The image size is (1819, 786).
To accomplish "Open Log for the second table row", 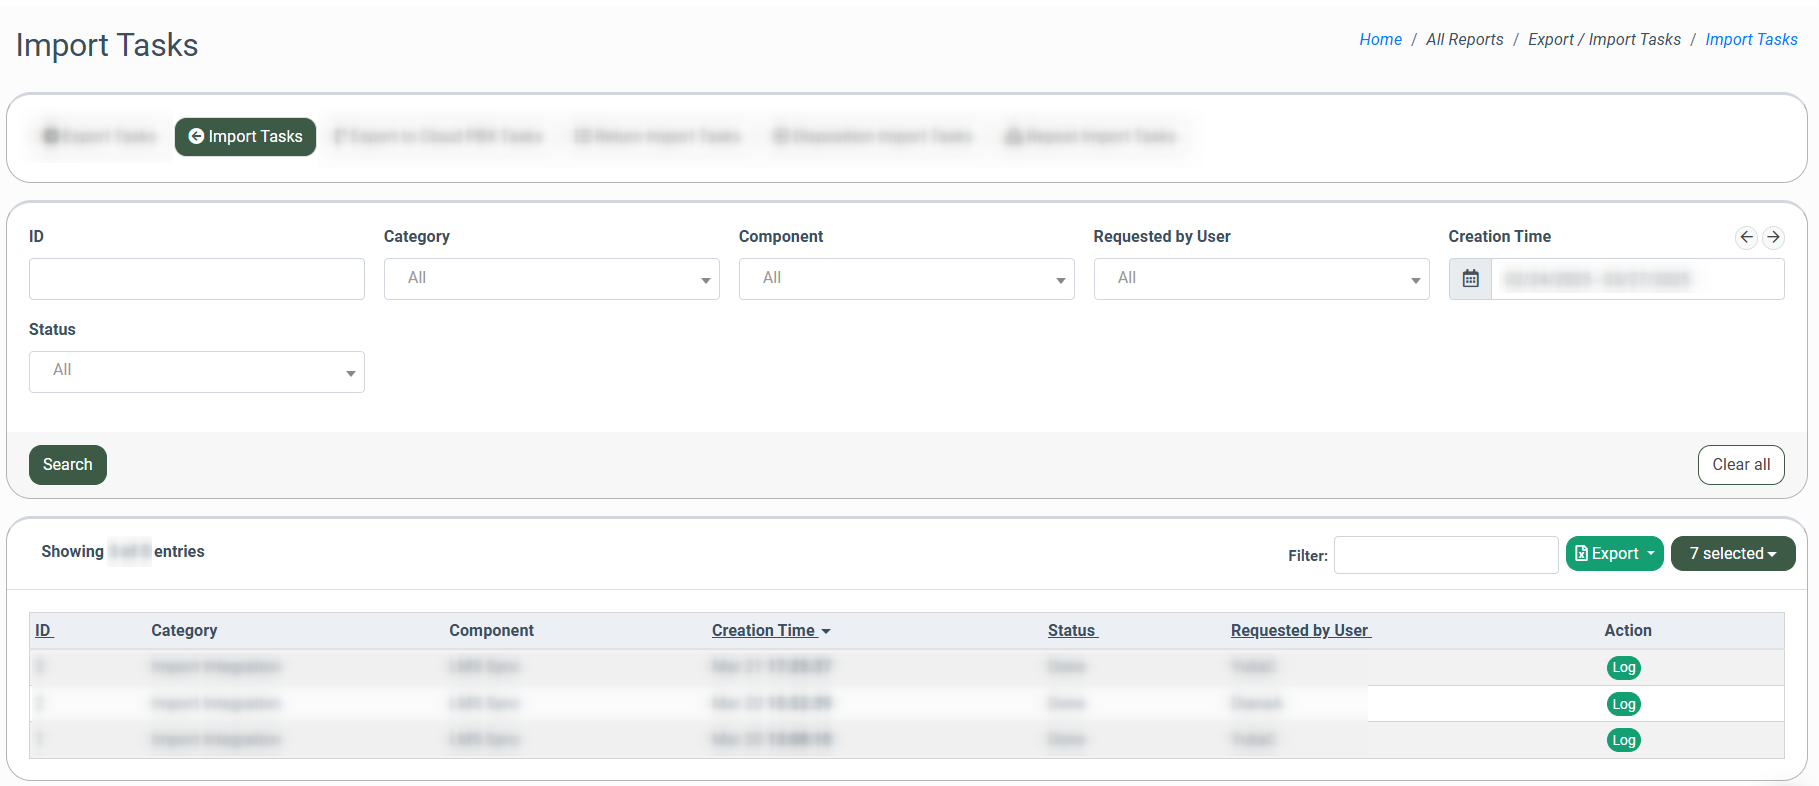I will [1623, 704].
